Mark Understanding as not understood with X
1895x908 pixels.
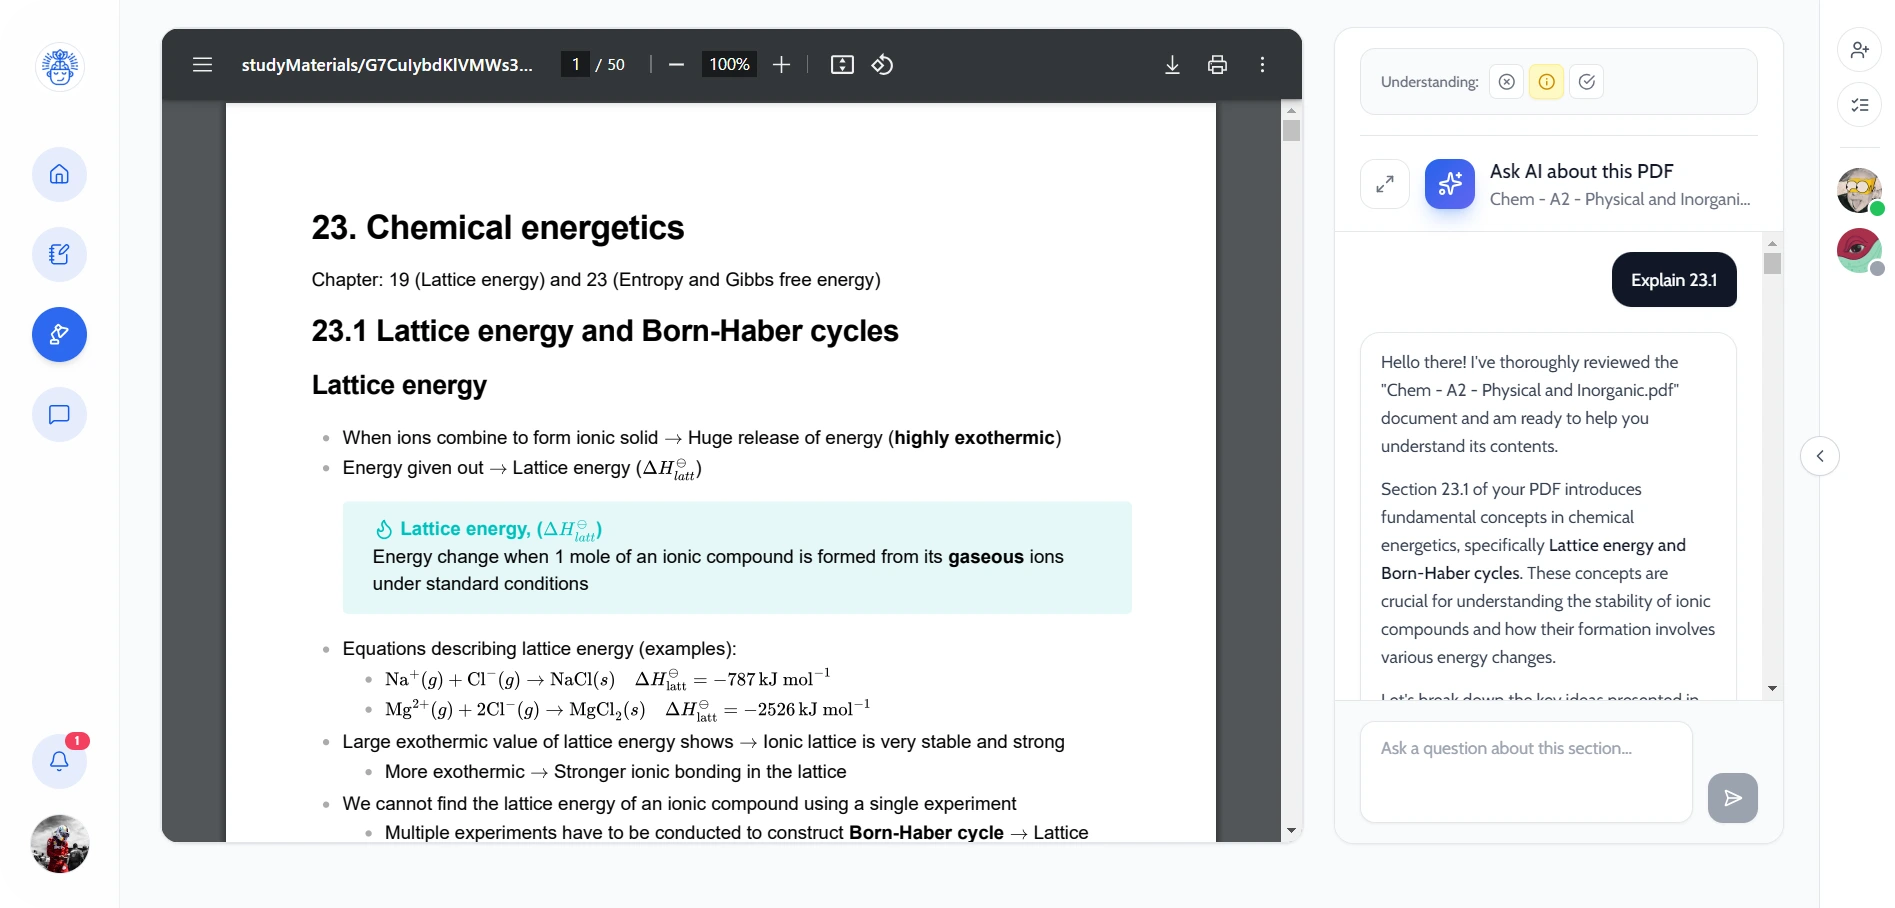pyautogui.click(x=1506, y=81)
